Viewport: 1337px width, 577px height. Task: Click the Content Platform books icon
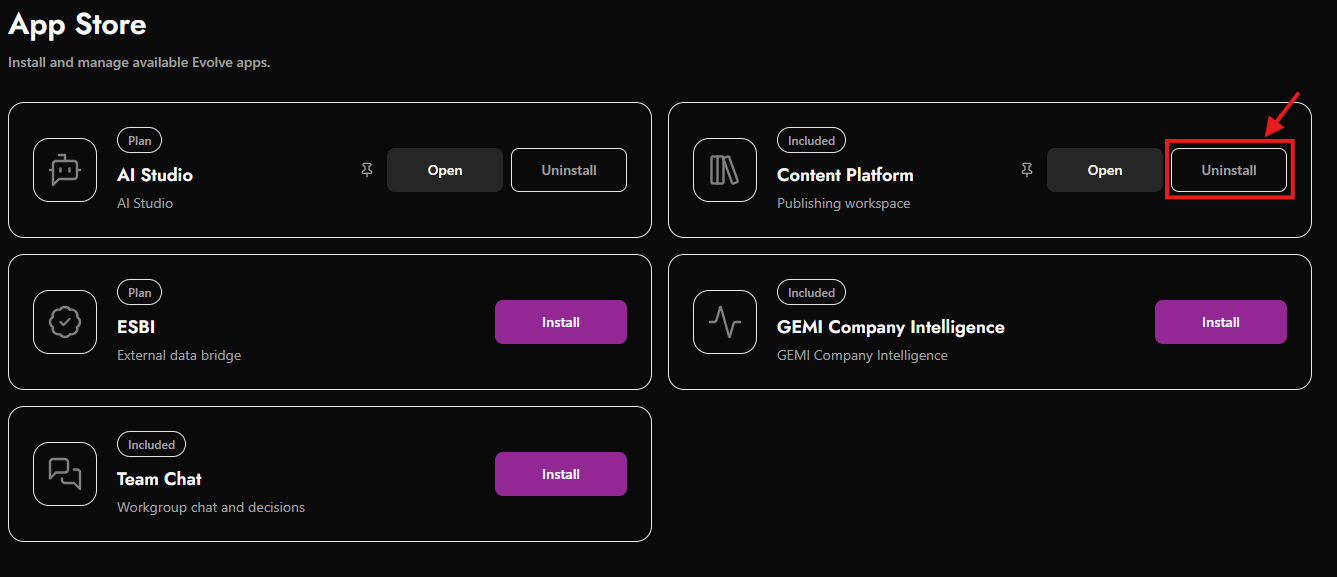click(725, 170)
